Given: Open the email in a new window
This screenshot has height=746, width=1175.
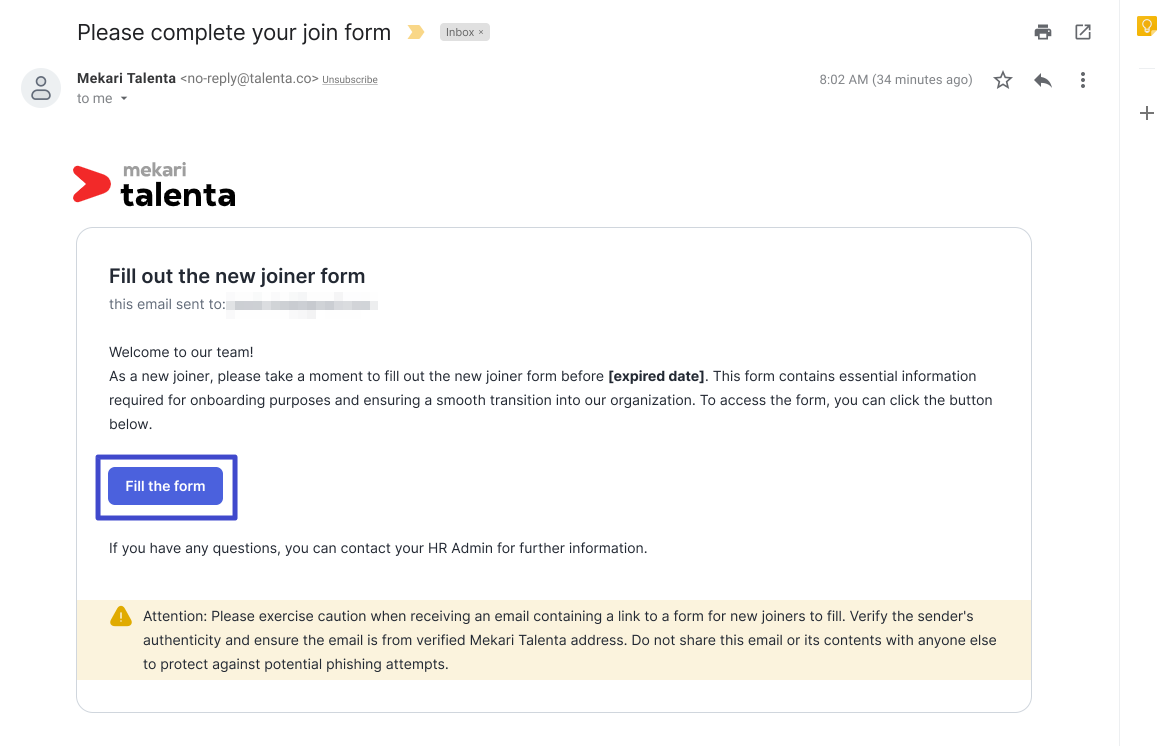Looking at the screenshot, I should coord(1083,32).
